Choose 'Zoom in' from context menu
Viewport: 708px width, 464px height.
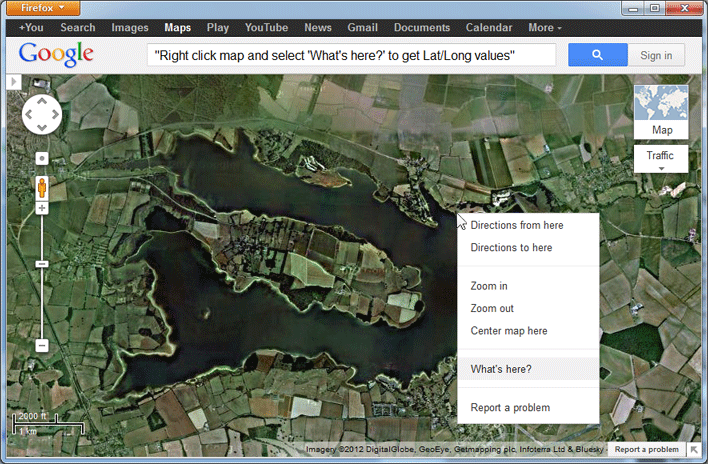[528, 286]
